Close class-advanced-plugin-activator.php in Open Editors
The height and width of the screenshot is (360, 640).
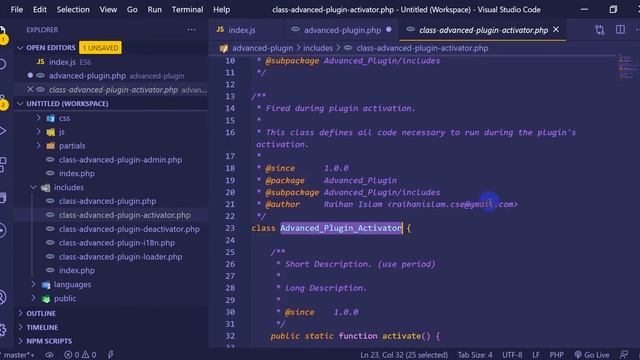30,89
